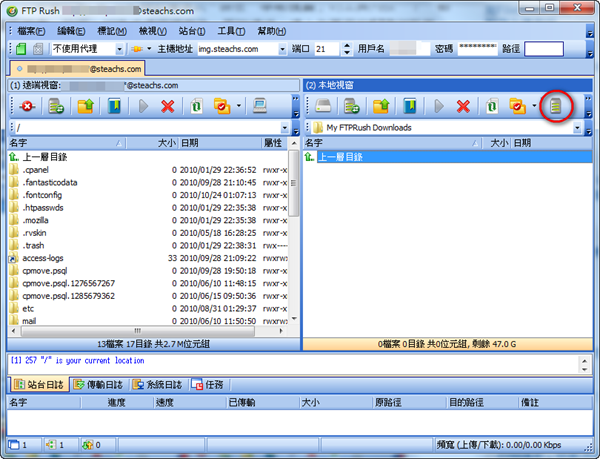Open the 檢視(V) menu
The height and width of the screenshot is (459, 600).
tap(153, 31)
